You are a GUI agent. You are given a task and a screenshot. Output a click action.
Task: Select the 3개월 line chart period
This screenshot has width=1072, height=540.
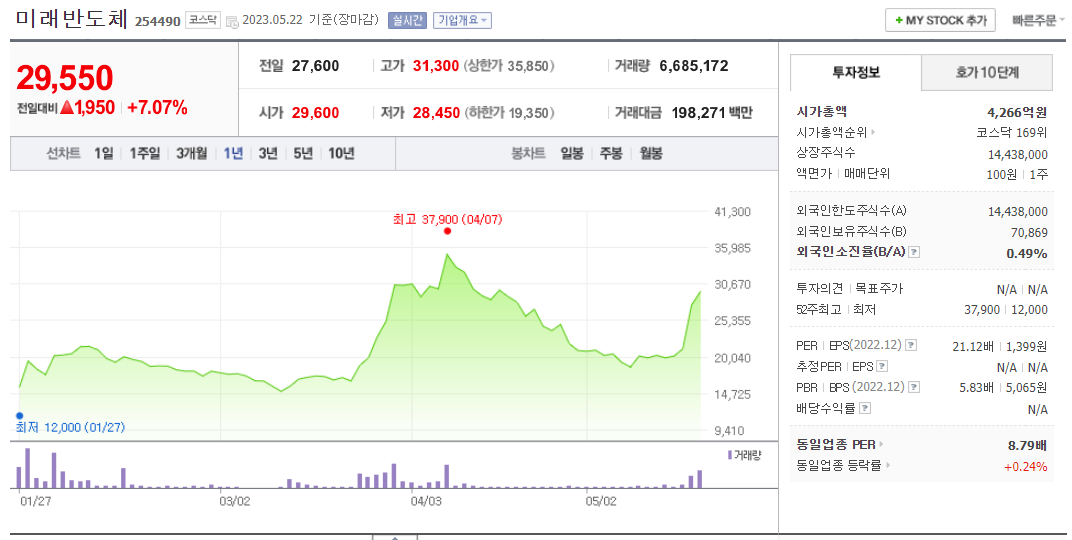191,153
